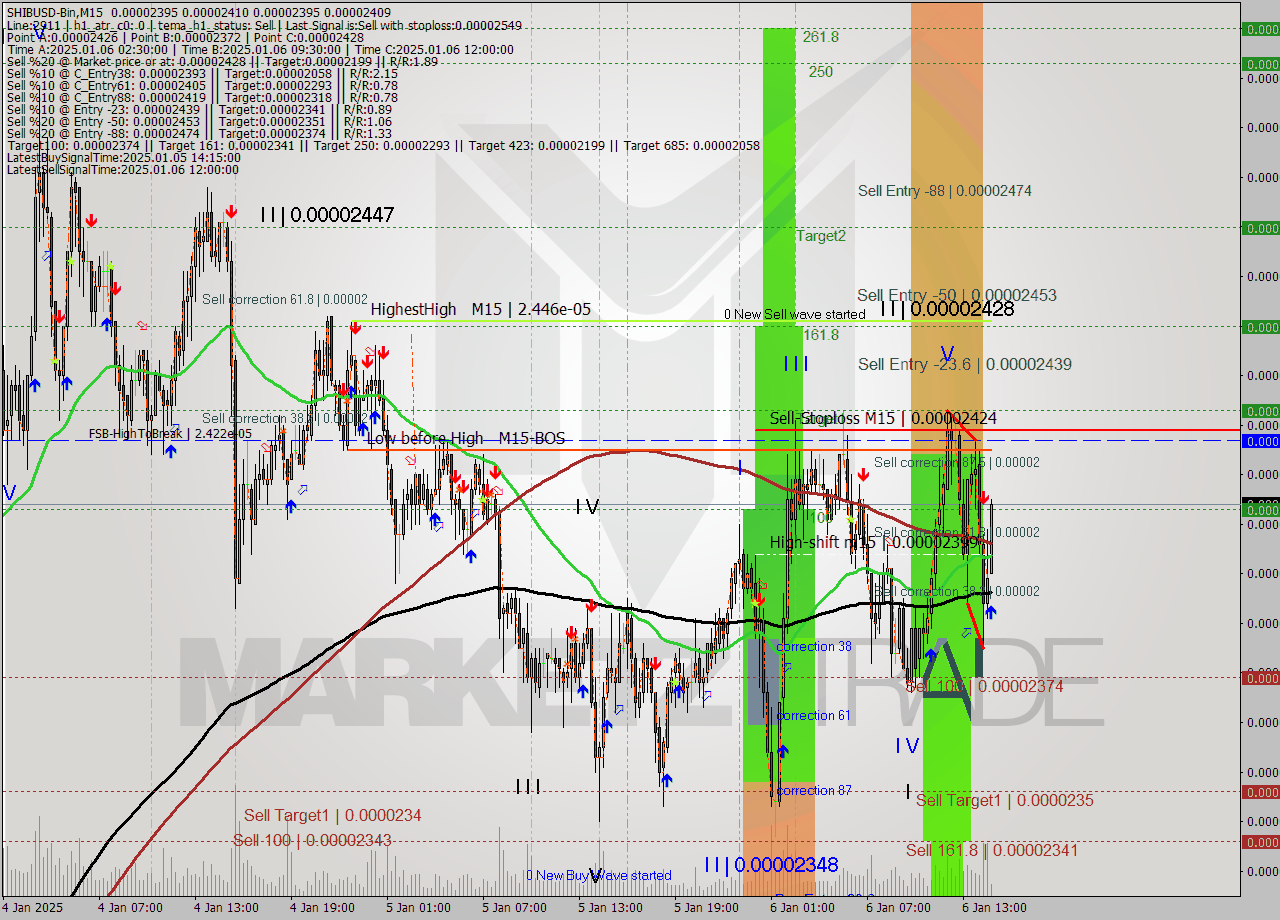Click the '5 Jan 19:00' time axis label
The height and width of the screenshot is (920, 1280).
click(706, 908)
